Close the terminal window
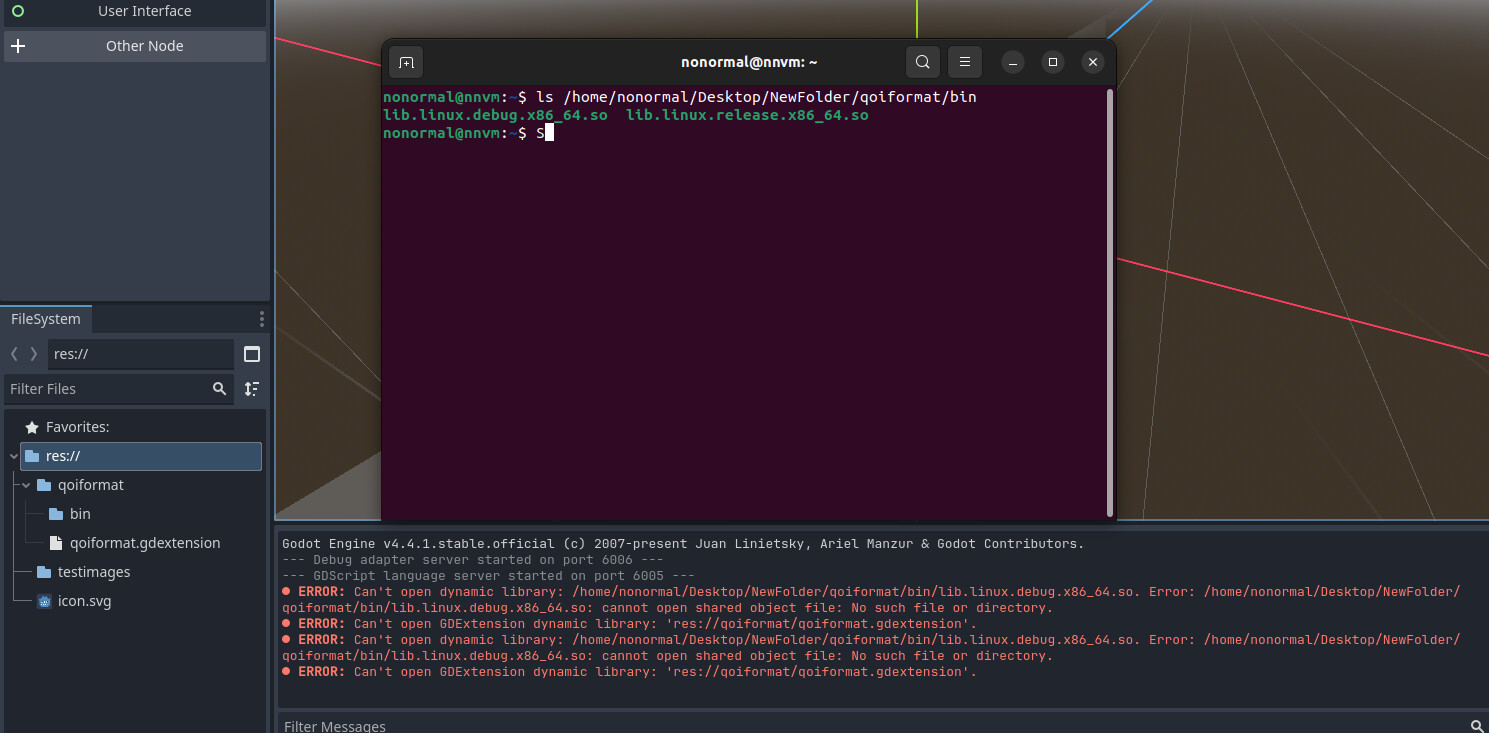Screen dimensions: 1489x733 point(1093,62)
